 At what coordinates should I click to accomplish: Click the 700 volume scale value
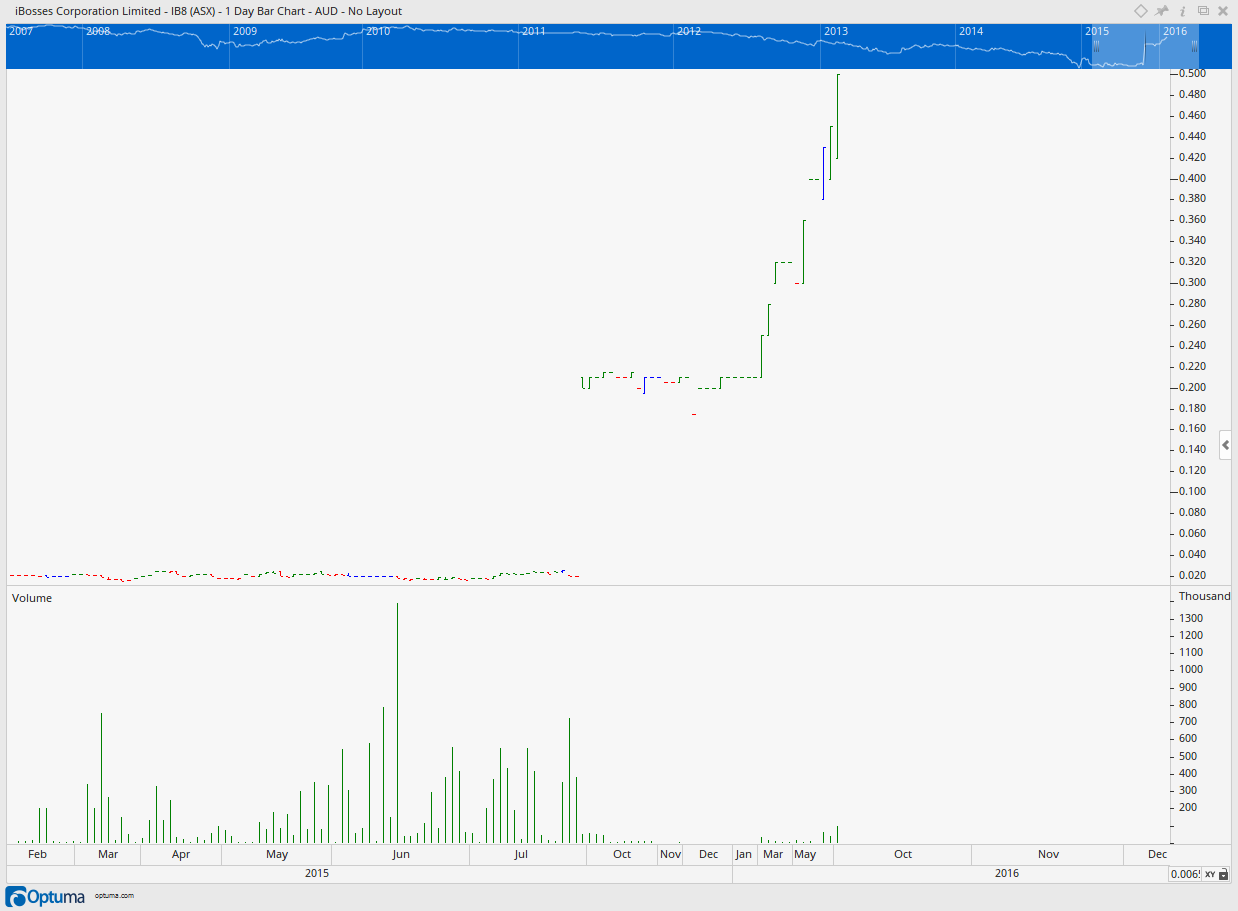[1188, 721]
